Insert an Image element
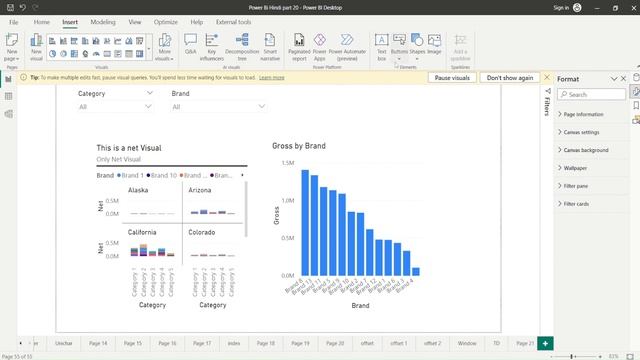Image resolution: width=640 pixels, height=360 pixels. [x=434, y=43]
